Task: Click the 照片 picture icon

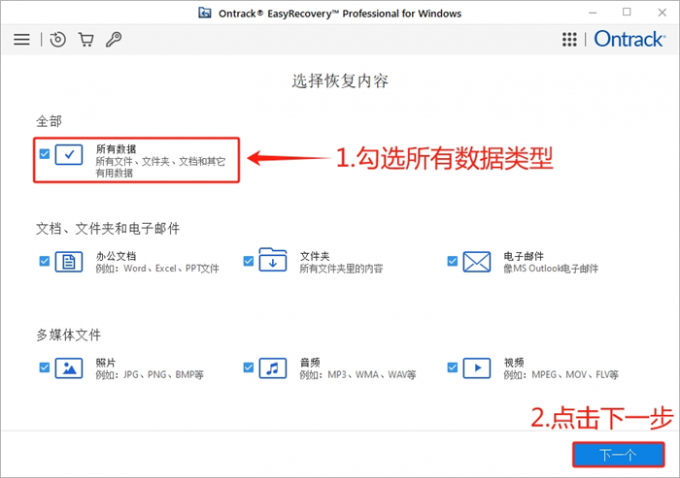Action: pyautogui.click(x=69, y=368)
